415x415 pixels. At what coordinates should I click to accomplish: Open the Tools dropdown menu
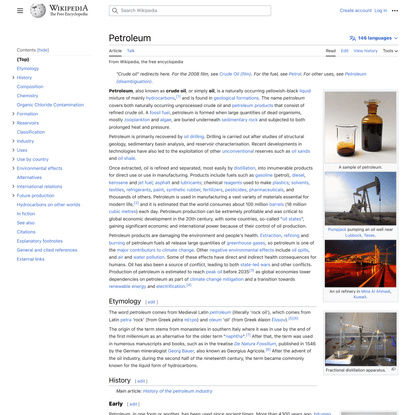click(390, 51)
